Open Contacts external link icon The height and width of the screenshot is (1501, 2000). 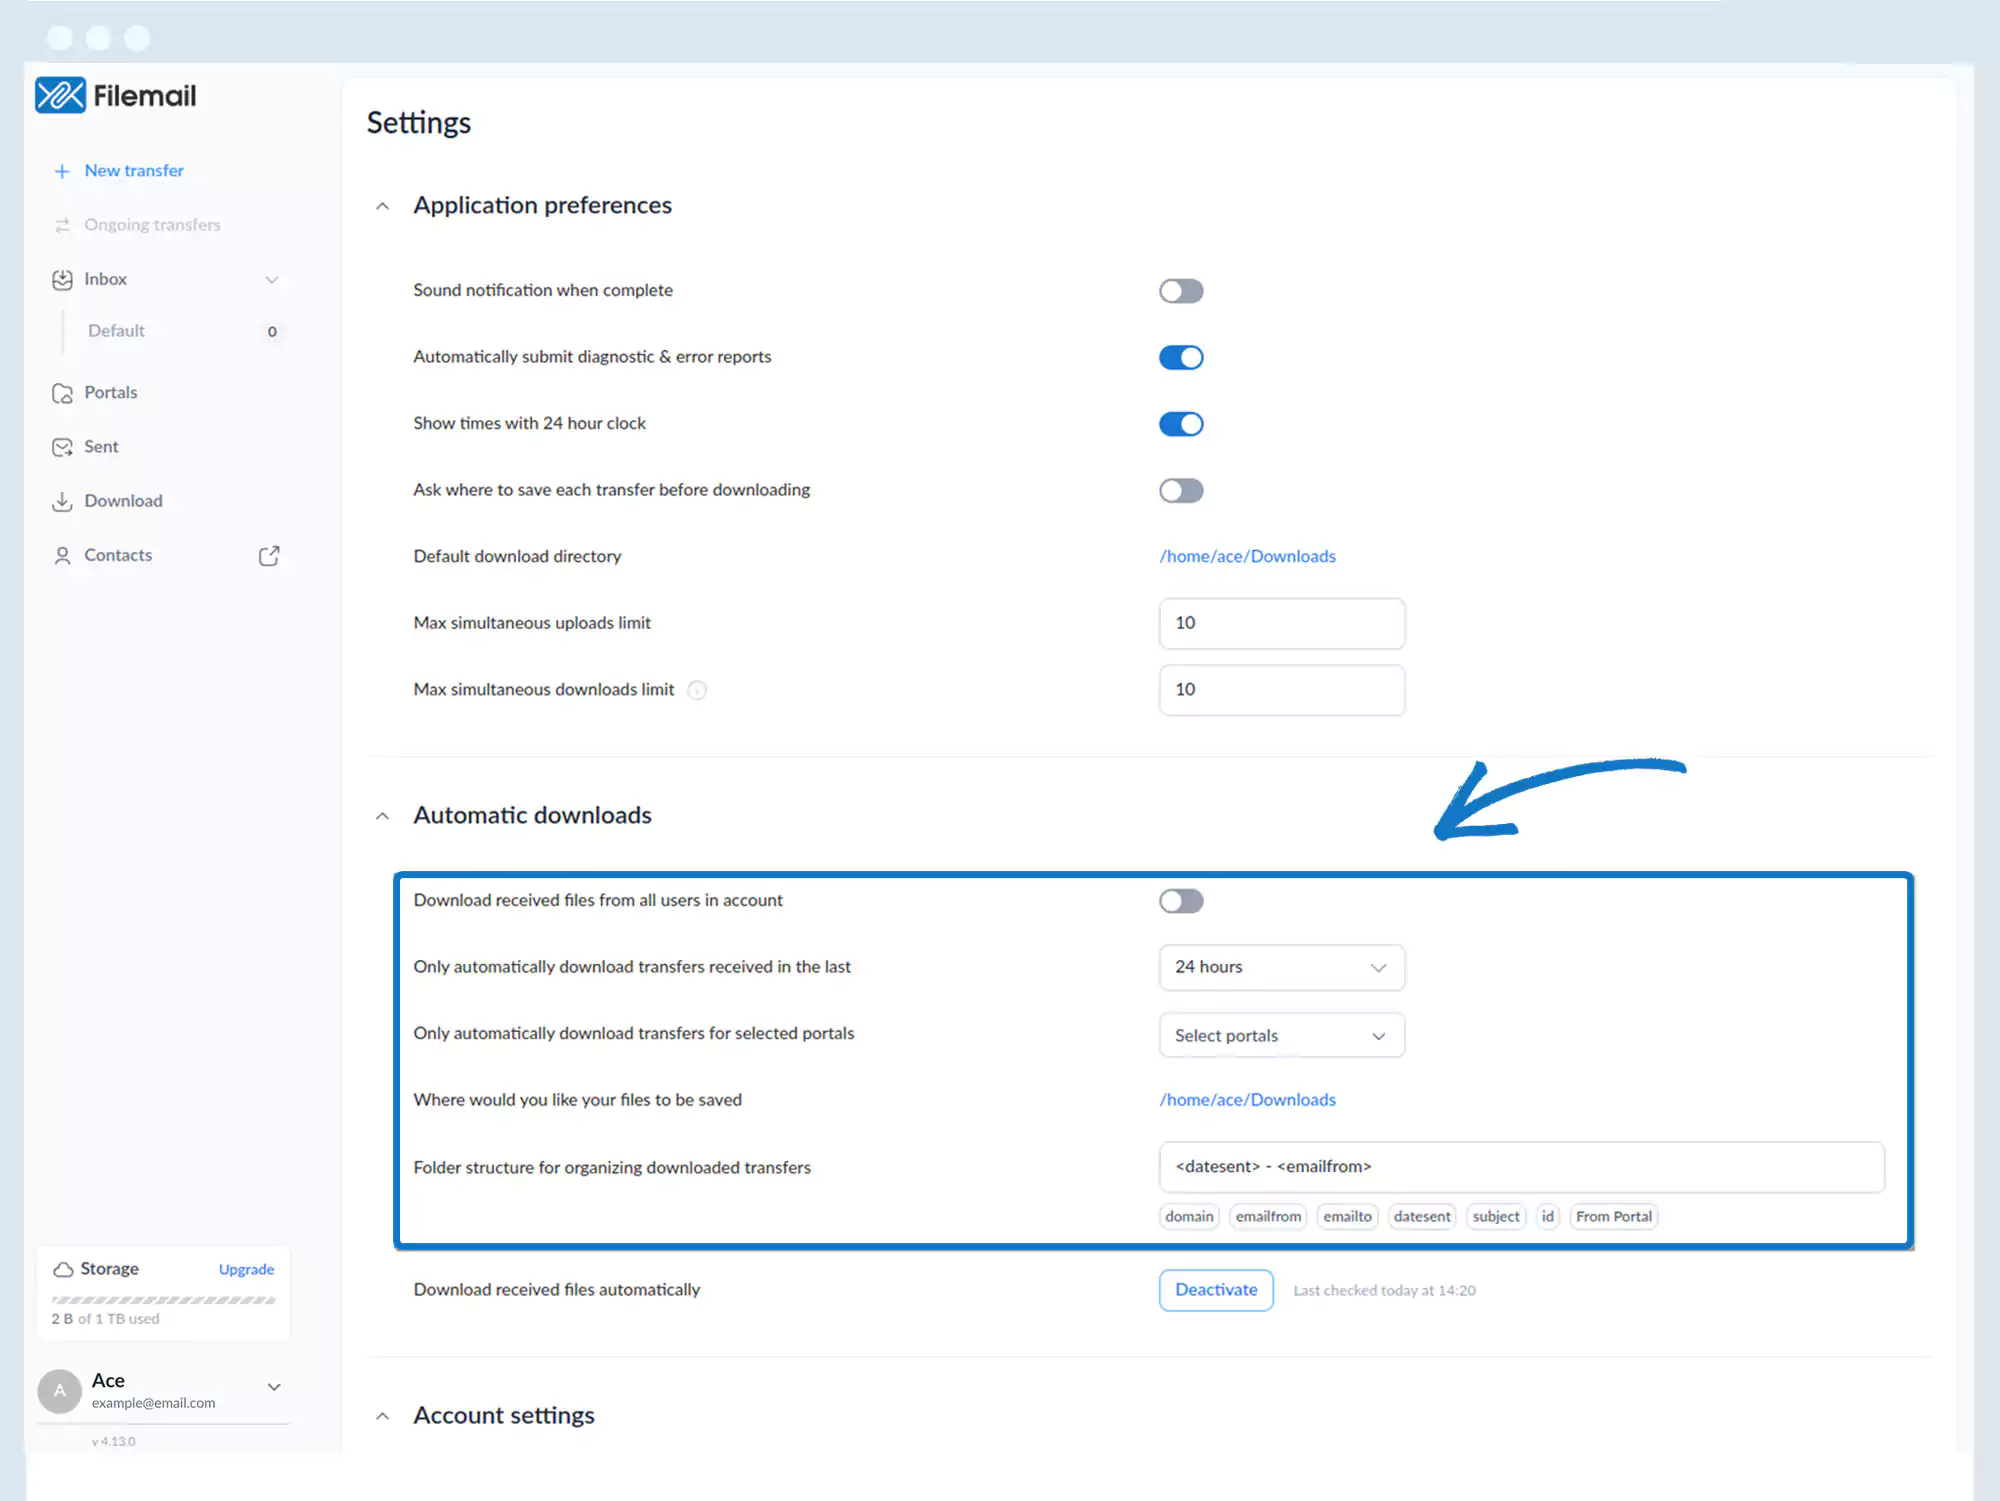[x=269, y=556]
